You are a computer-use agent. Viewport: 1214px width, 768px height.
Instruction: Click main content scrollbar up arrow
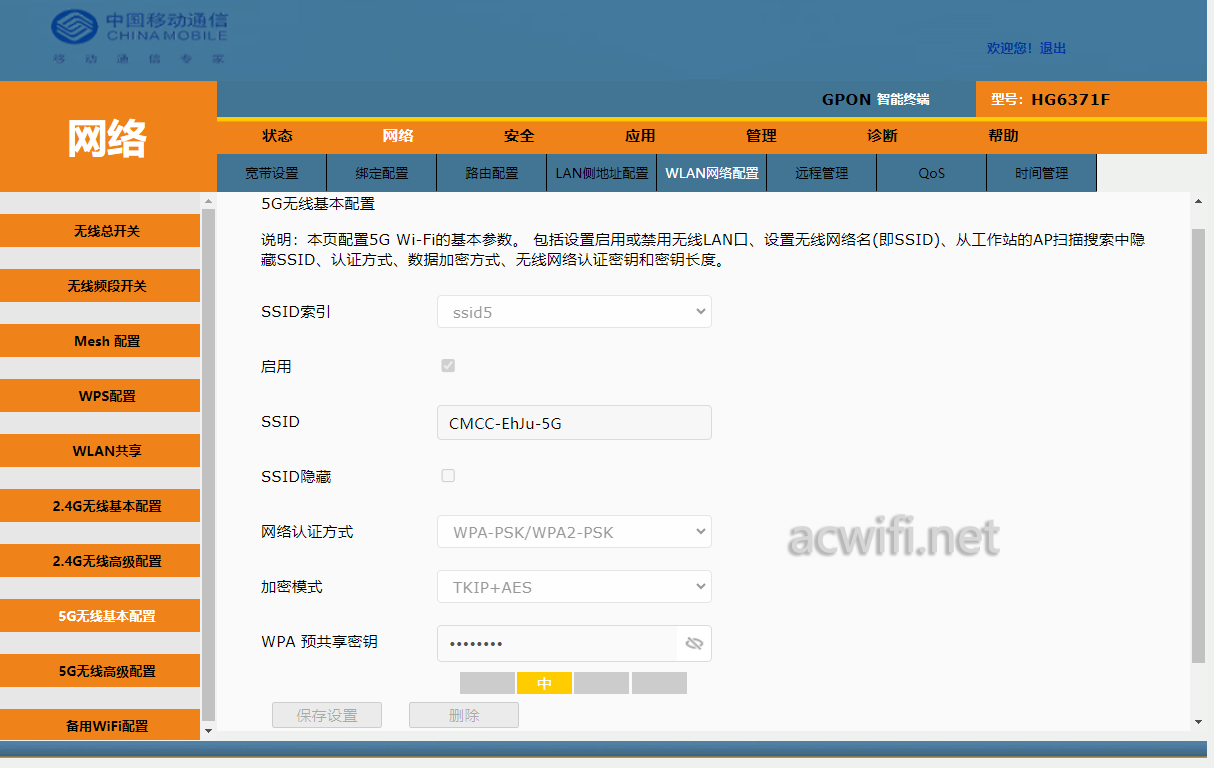[1199, 201]
